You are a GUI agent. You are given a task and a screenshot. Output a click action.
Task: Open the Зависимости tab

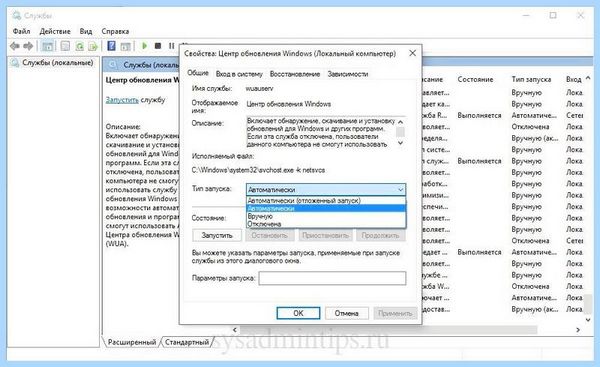[x=348, y=74]
